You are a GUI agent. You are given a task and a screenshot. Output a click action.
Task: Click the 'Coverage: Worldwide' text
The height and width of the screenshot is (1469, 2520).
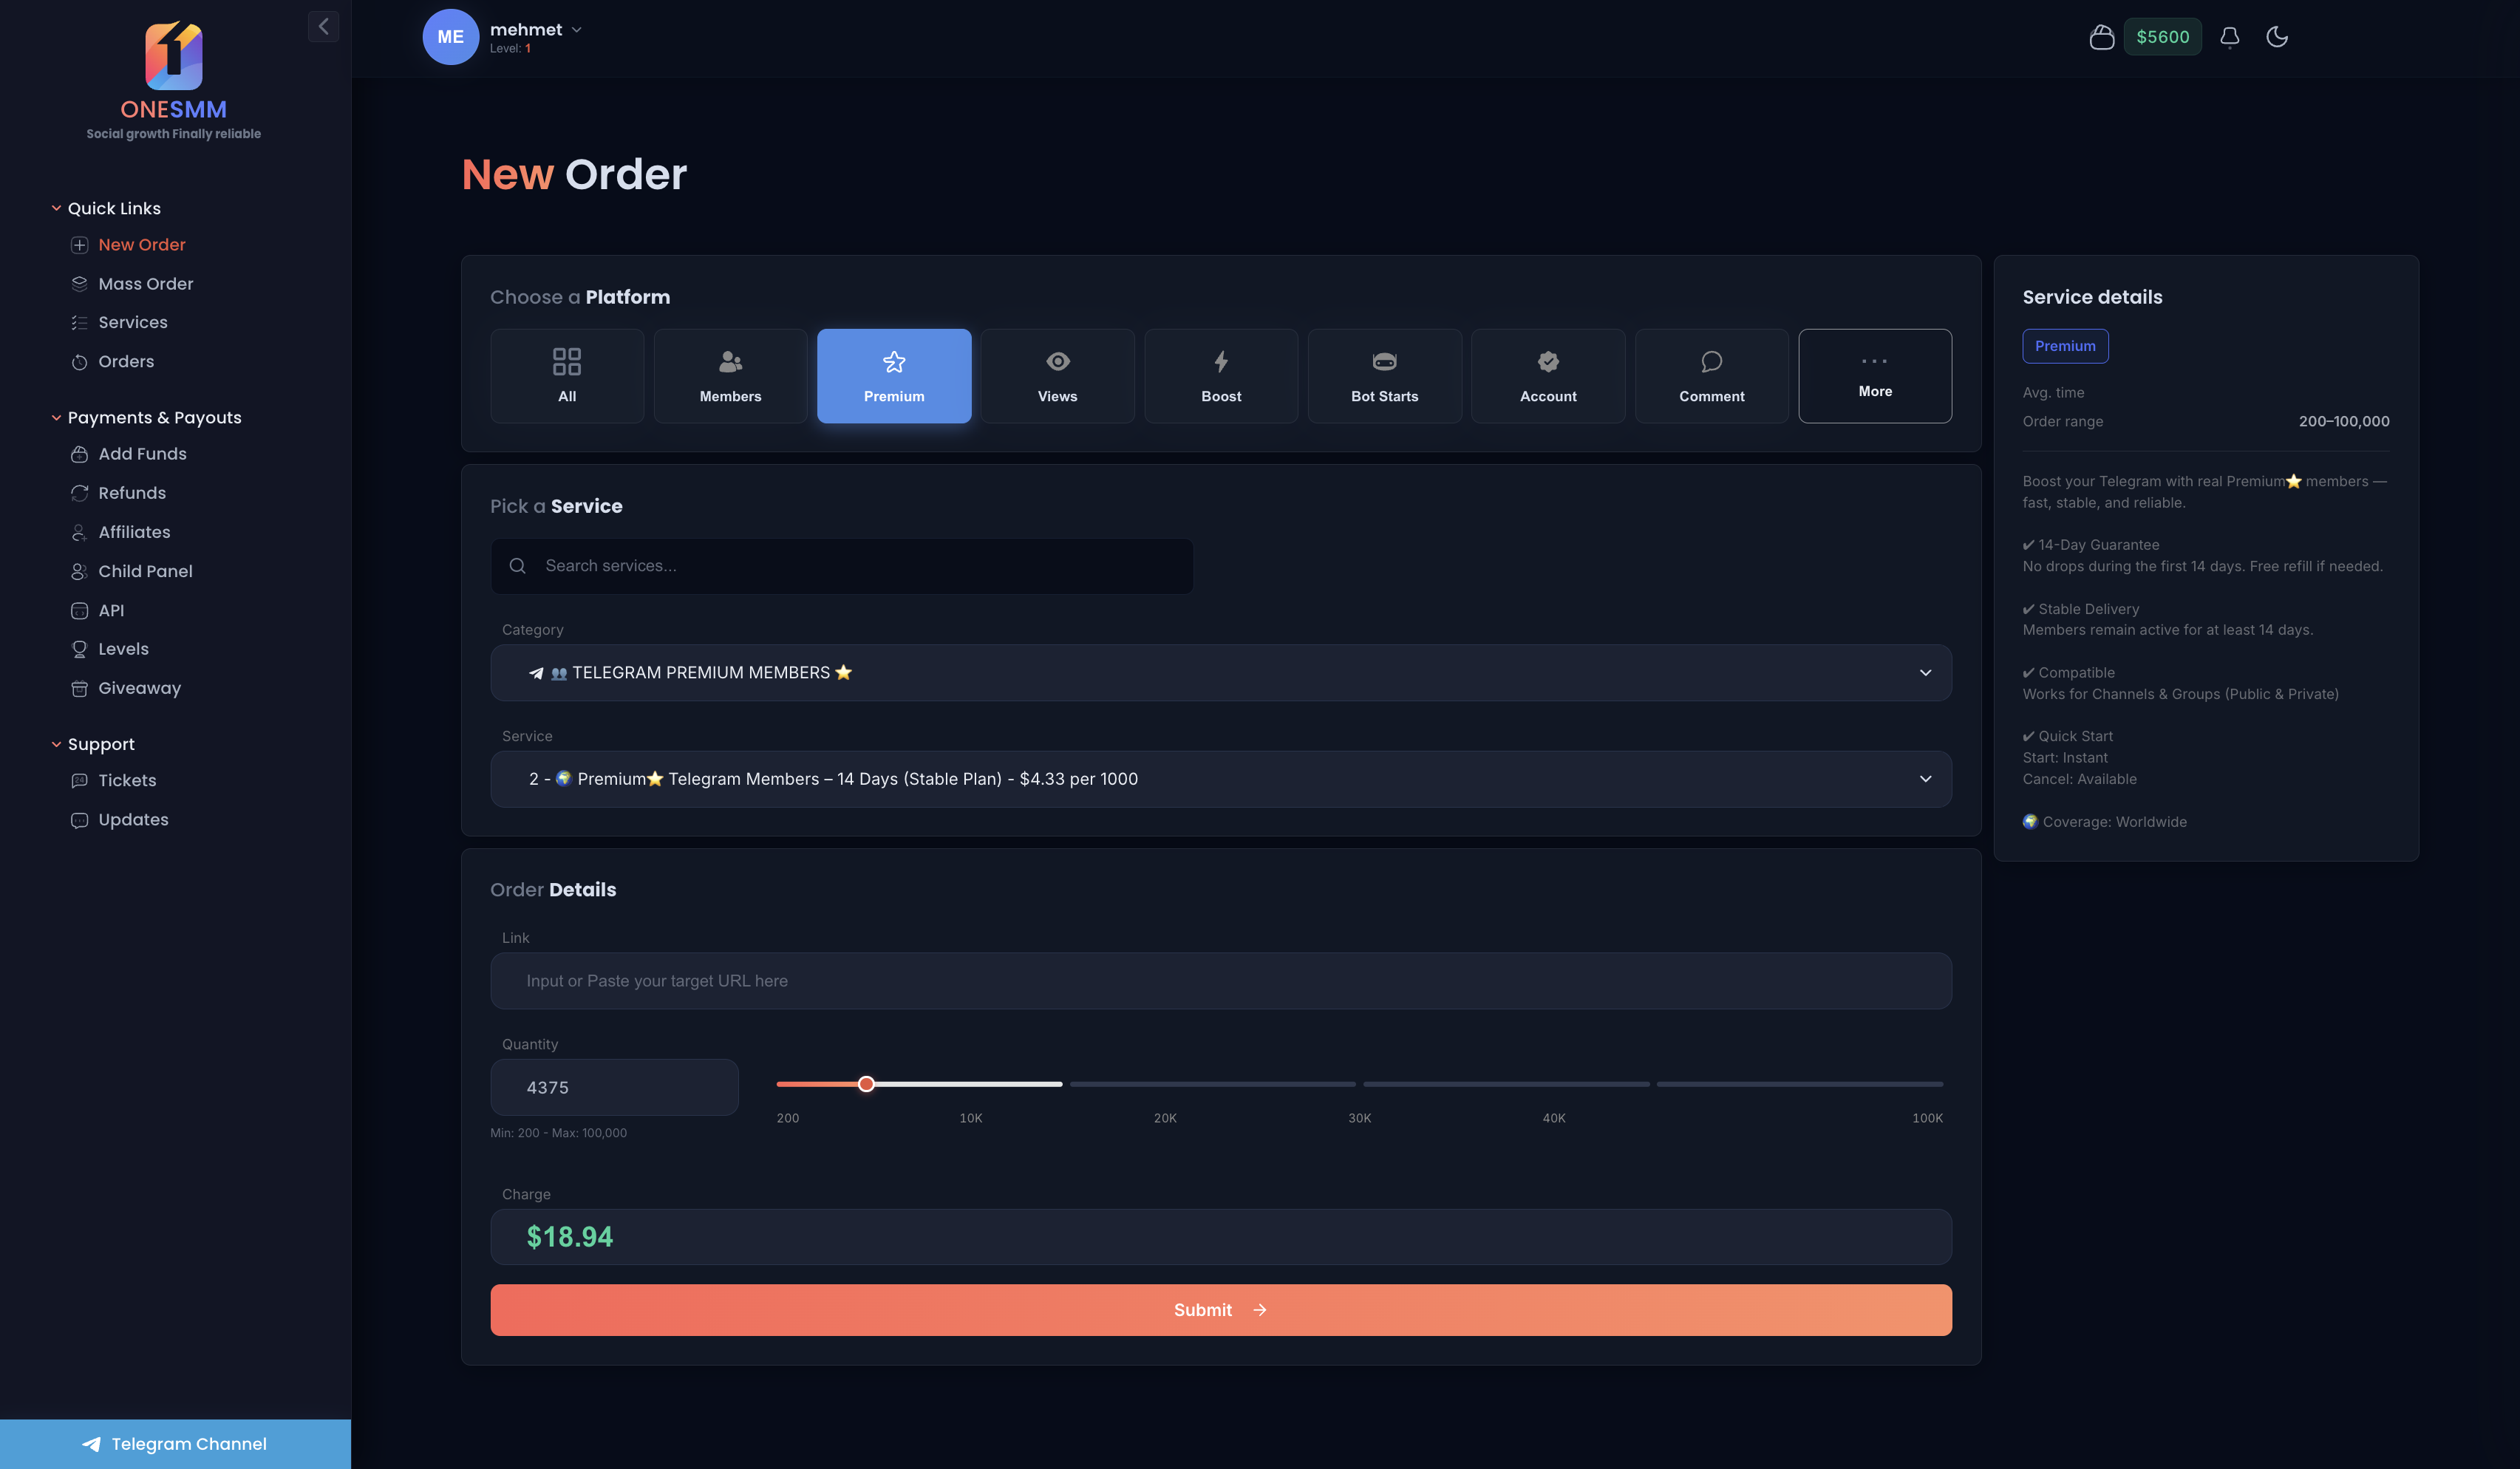2114,822
